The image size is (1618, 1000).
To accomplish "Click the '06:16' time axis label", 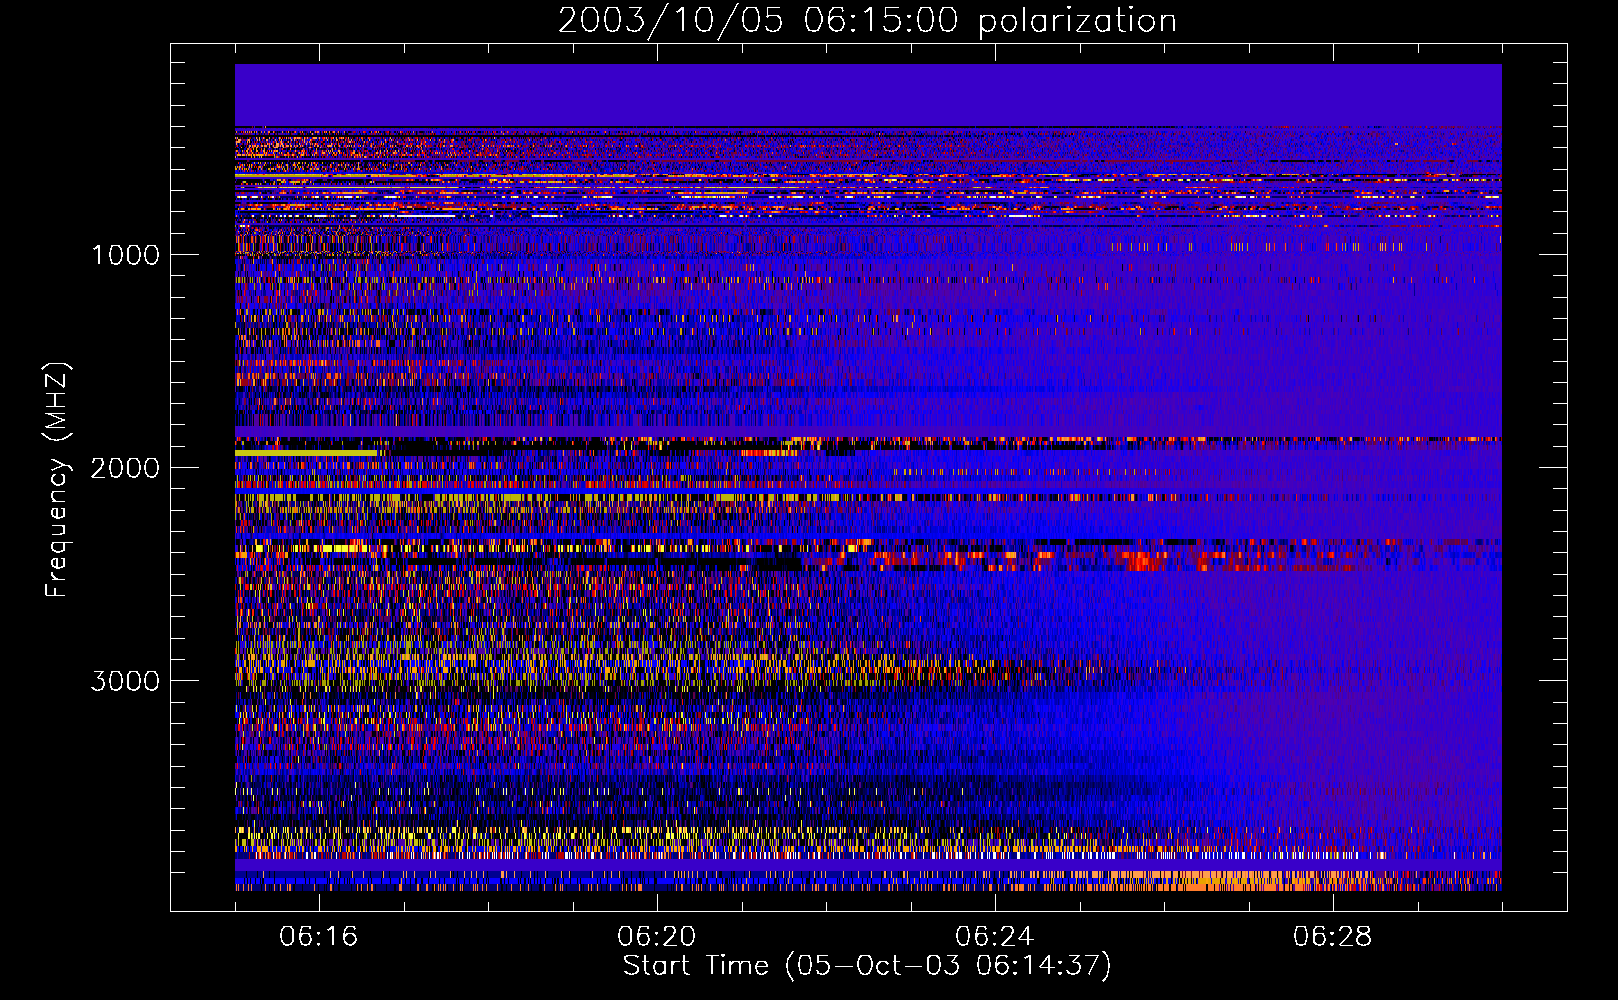I will (319, 937).
